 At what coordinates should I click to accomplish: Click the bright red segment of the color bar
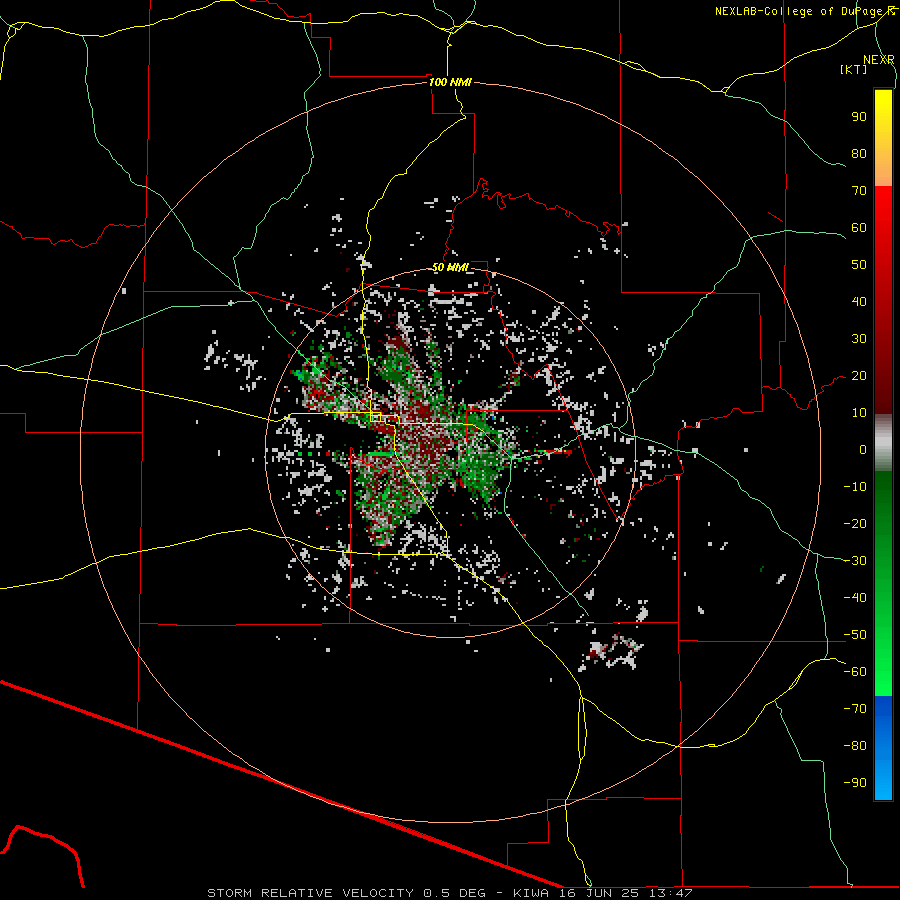[x=883, y=218]
